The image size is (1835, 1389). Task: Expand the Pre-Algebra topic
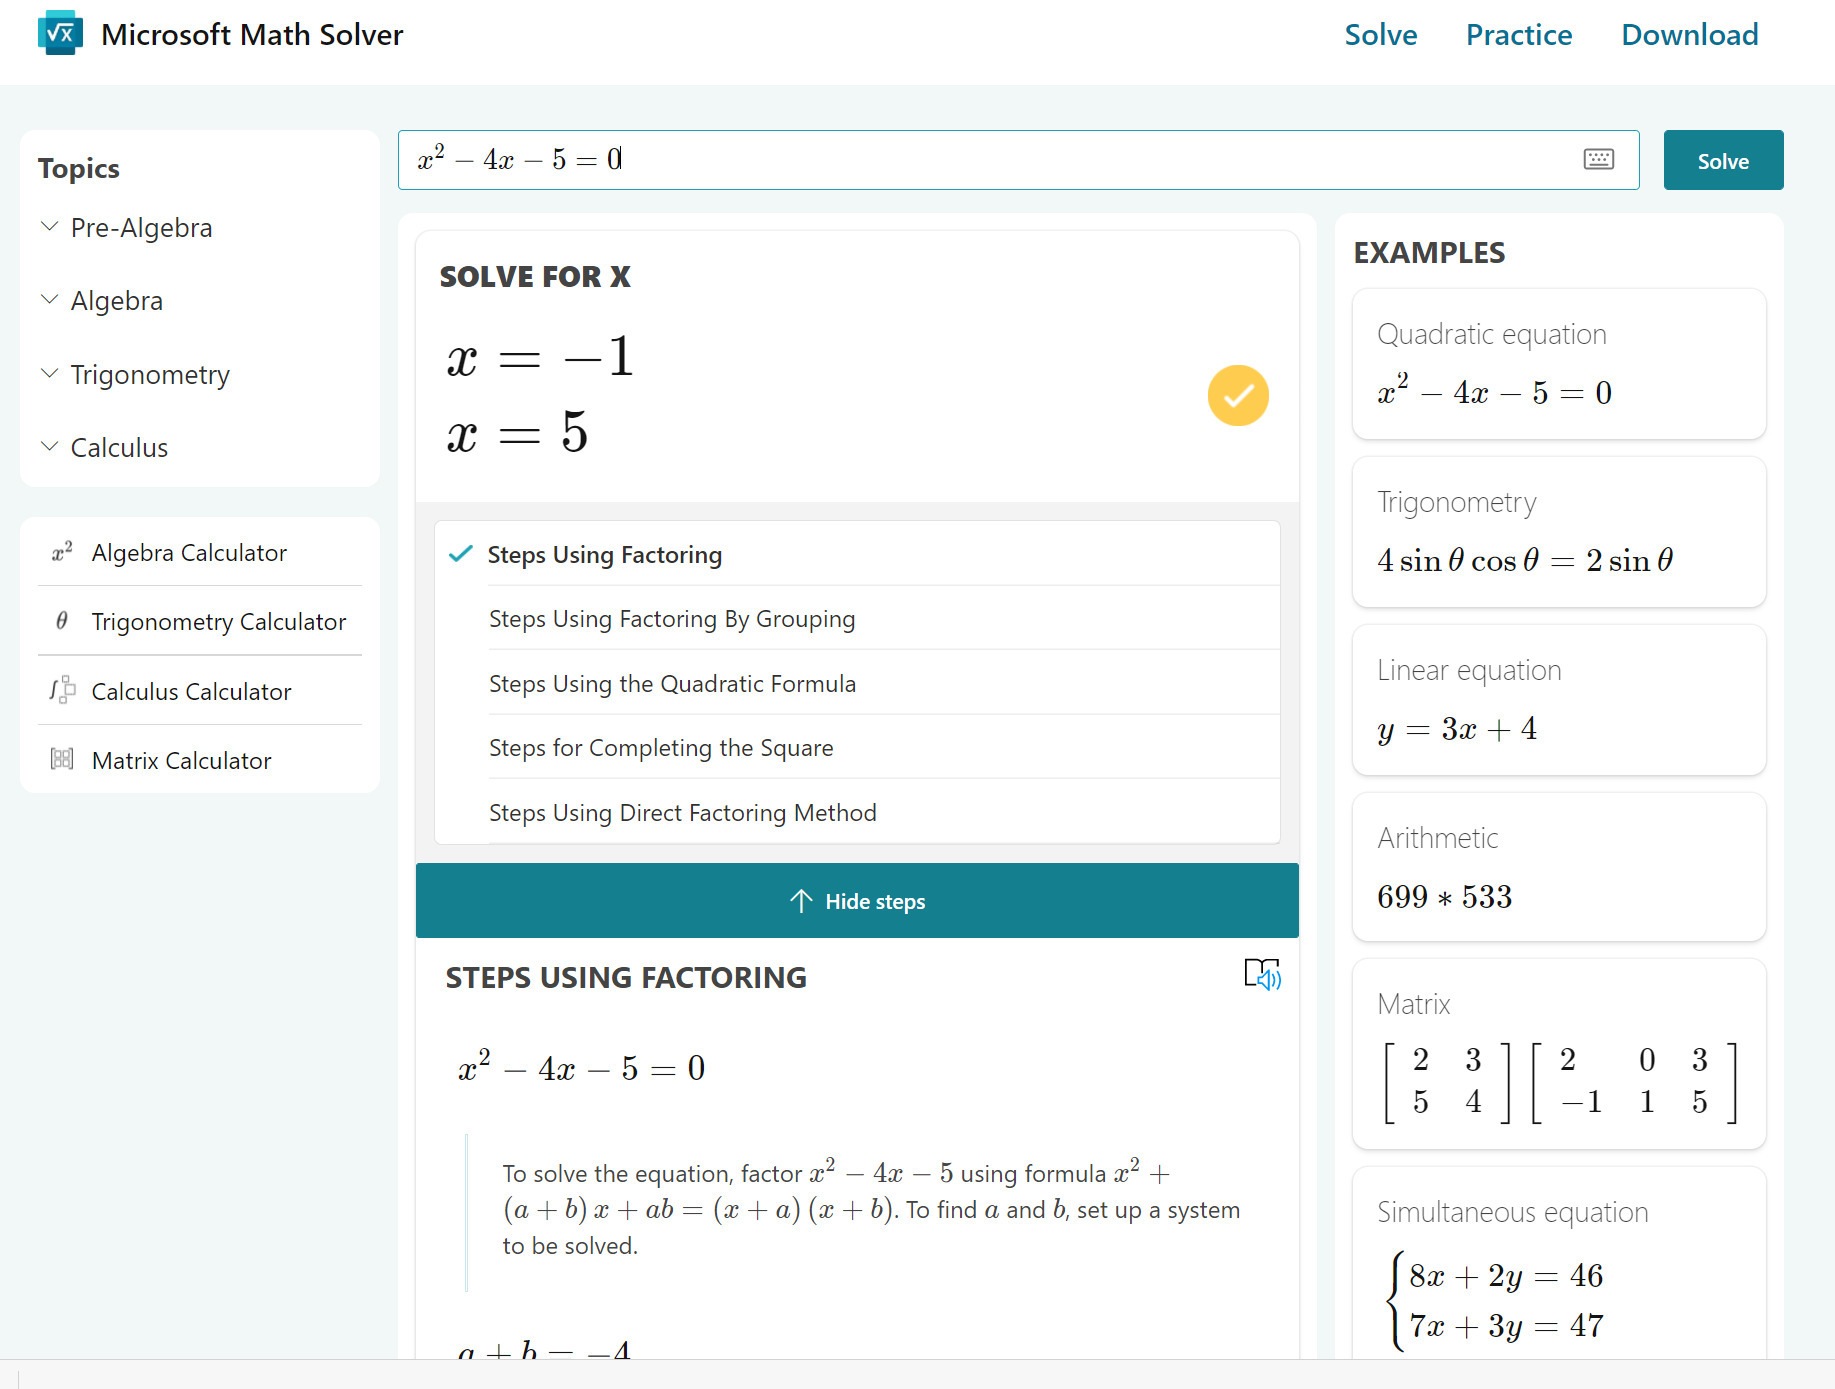pyautogui.click(x=141, y=228)
